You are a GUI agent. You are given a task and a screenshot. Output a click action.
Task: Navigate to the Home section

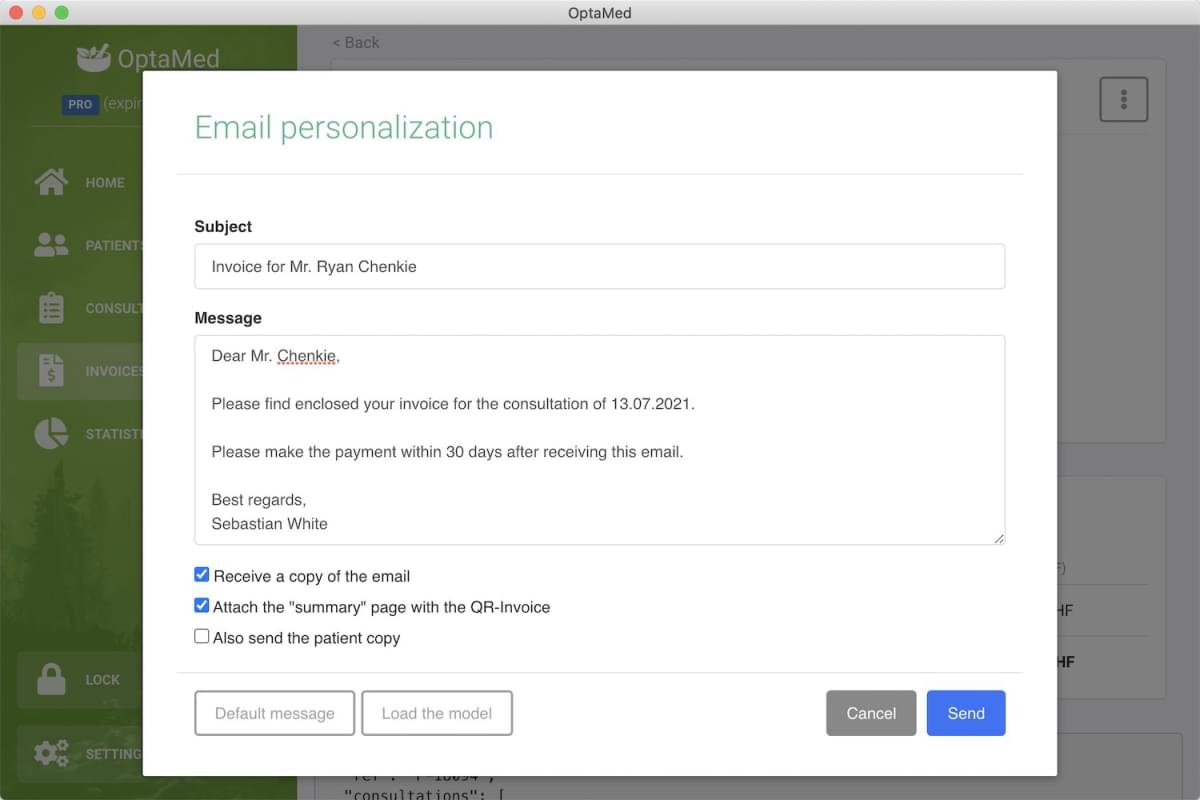105,182
